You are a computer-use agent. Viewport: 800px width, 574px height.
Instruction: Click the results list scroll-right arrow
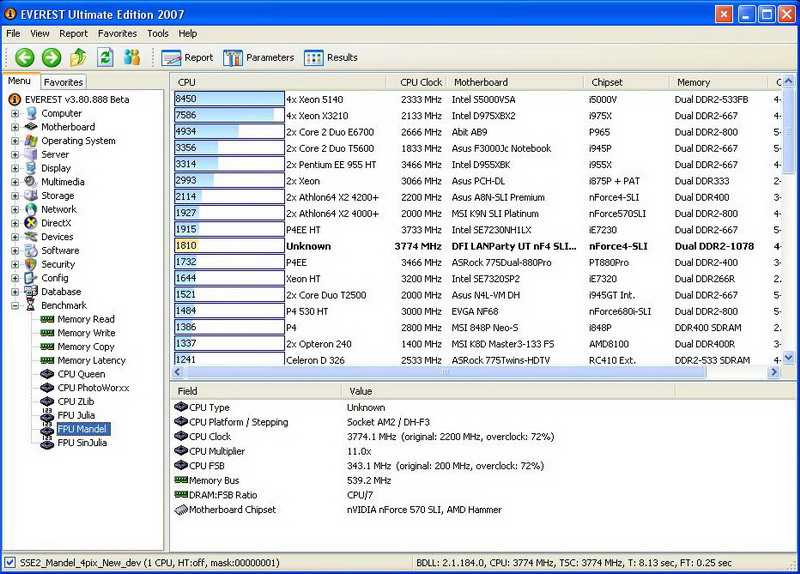(x=774, y=372)
